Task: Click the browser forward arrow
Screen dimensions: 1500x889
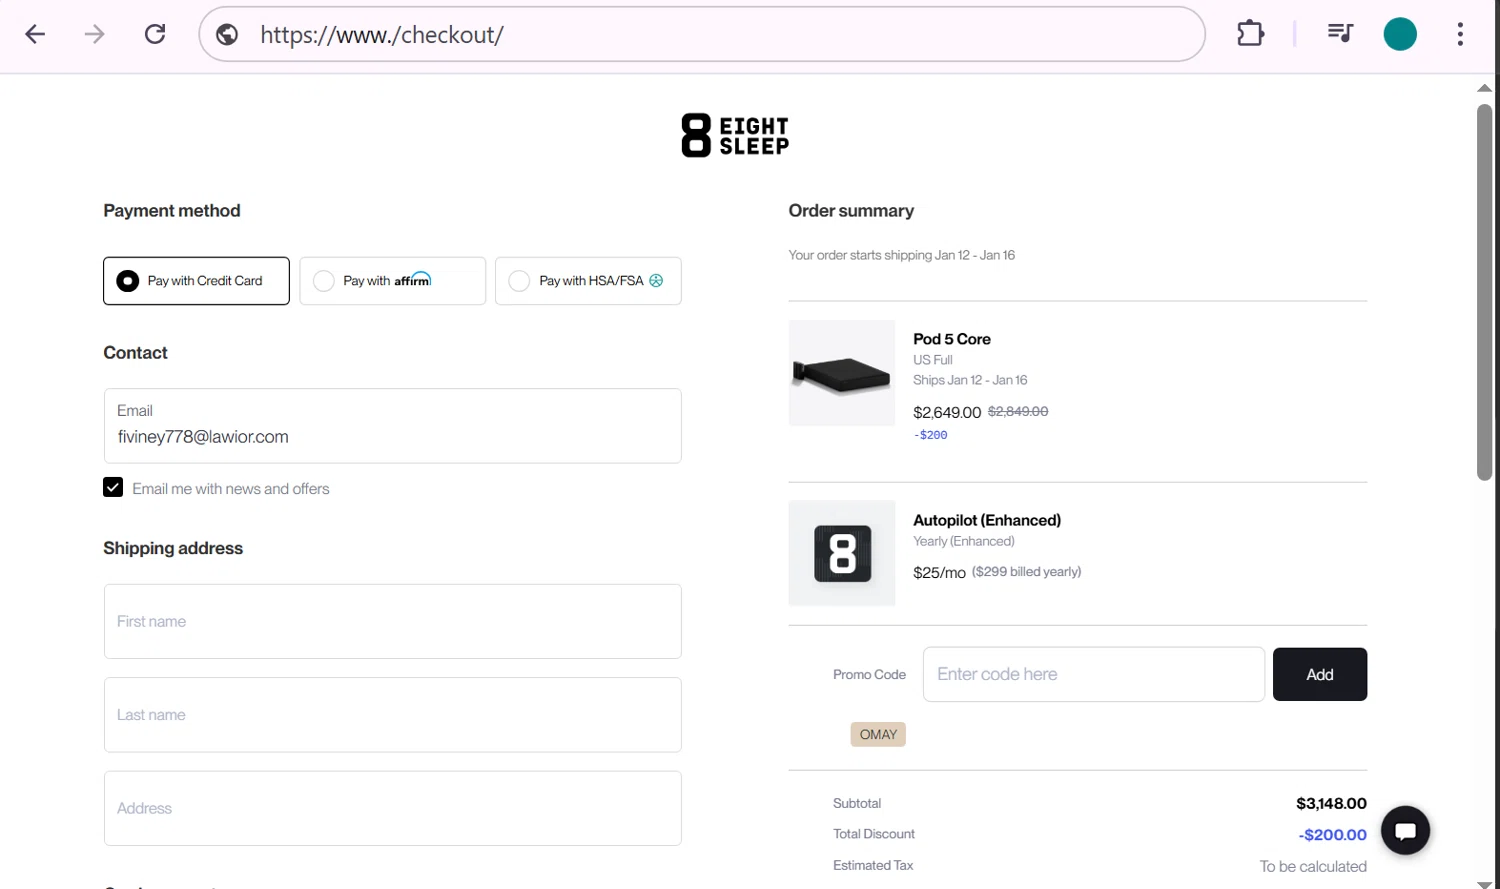Action: point(94,34)
